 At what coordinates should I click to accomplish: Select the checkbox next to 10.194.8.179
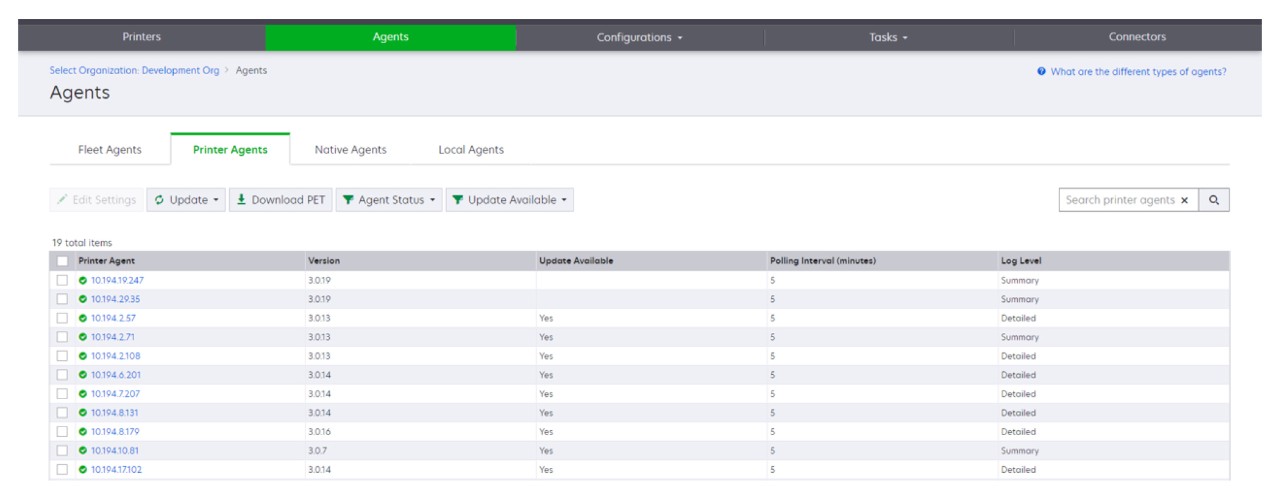[62, 432]
